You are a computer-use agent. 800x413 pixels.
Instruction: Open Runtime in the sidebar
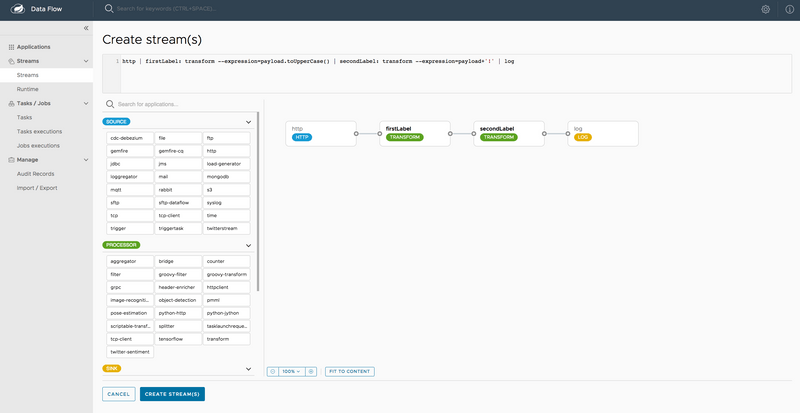click(x=28, y=89)
